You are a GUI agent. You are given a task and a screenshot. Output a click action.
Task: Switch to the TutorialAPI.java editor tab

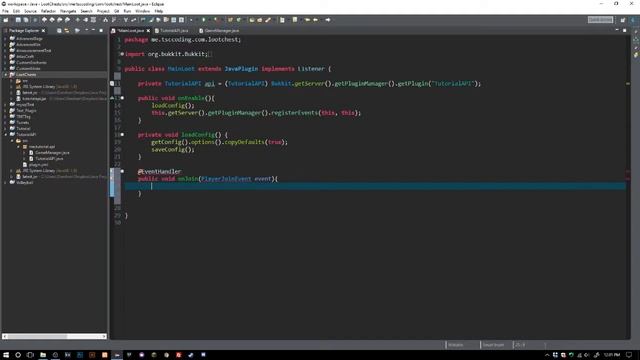click(x=174, y=31)
